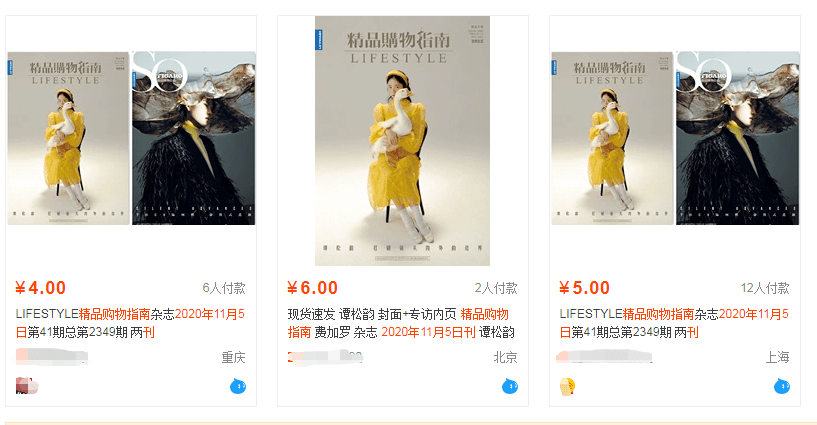The height and width of the screenshot is (425, 817).
Task: Click the blurred shop name of the Beijing seller
Action: [325, 357]
